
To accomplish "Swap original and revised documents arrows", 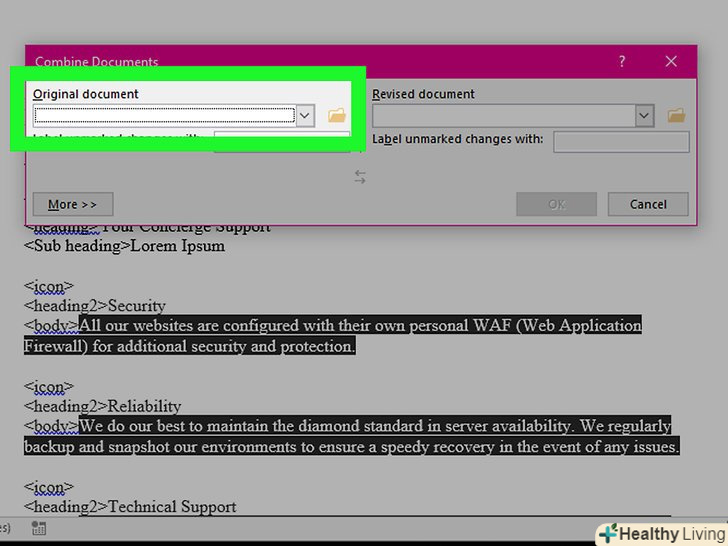I will tap(360, 176).
